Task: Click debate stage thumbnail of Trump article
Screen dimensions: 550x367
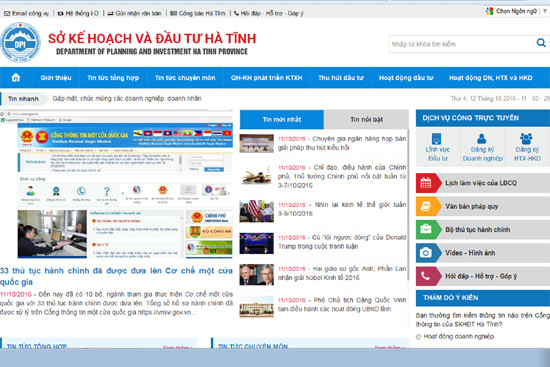Action: [x=256, y=243]
